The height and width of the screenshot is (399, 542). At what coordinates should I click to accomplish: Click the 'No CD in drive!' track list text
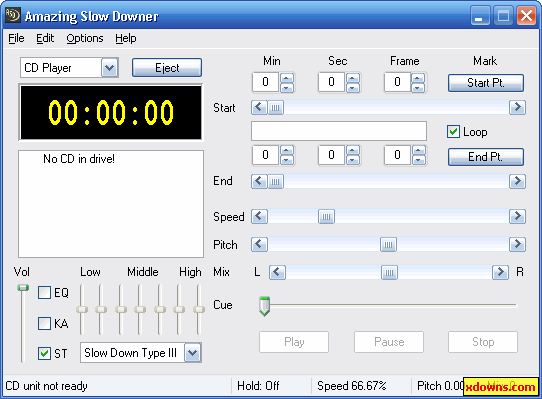click(x=79, y=159)
